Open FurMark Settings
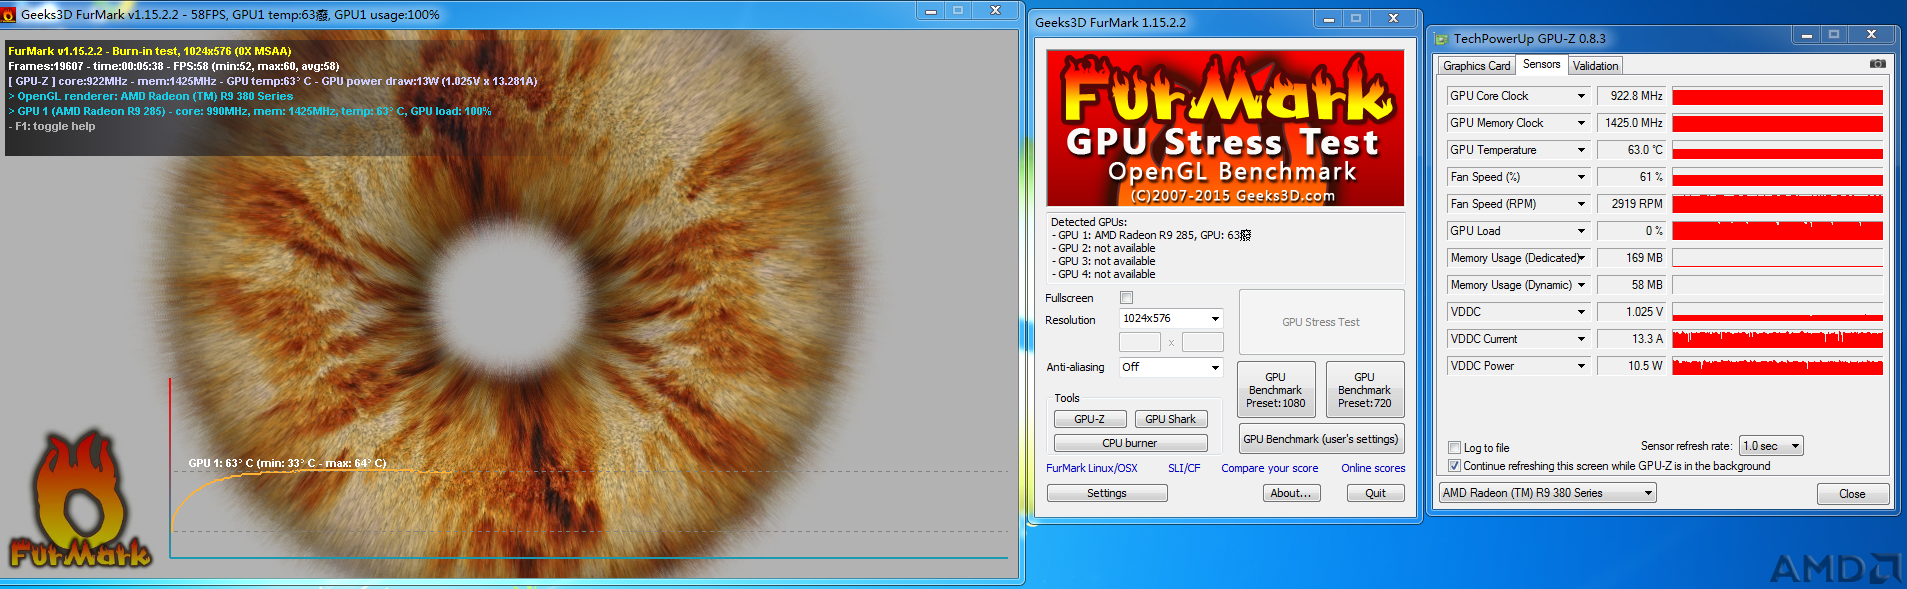Screen dimensions: 1907x589 (1107, 493)
